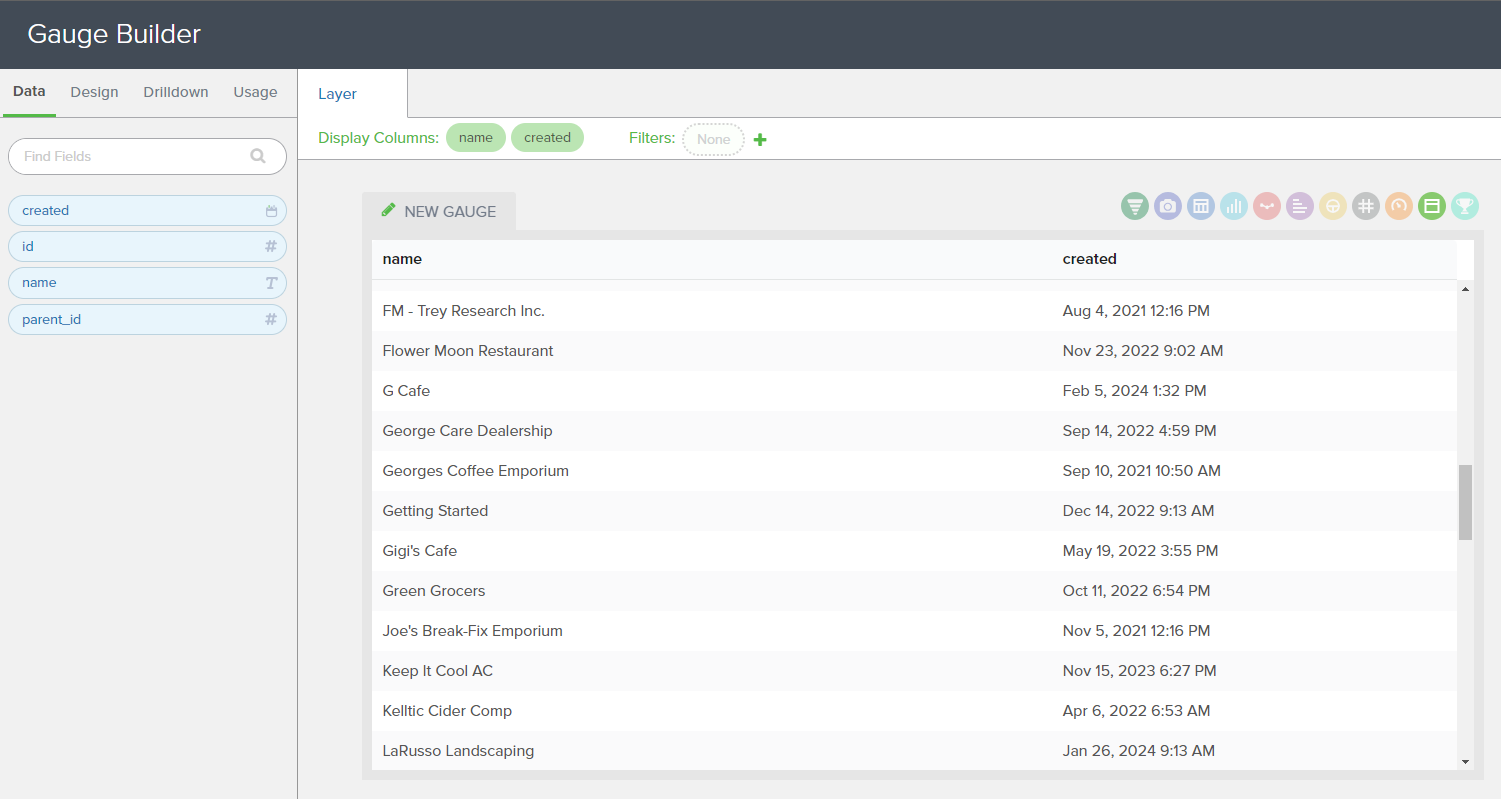1501x799 pixels.
Task: Select the line chart gauge icon
Action: point(1266,207)
